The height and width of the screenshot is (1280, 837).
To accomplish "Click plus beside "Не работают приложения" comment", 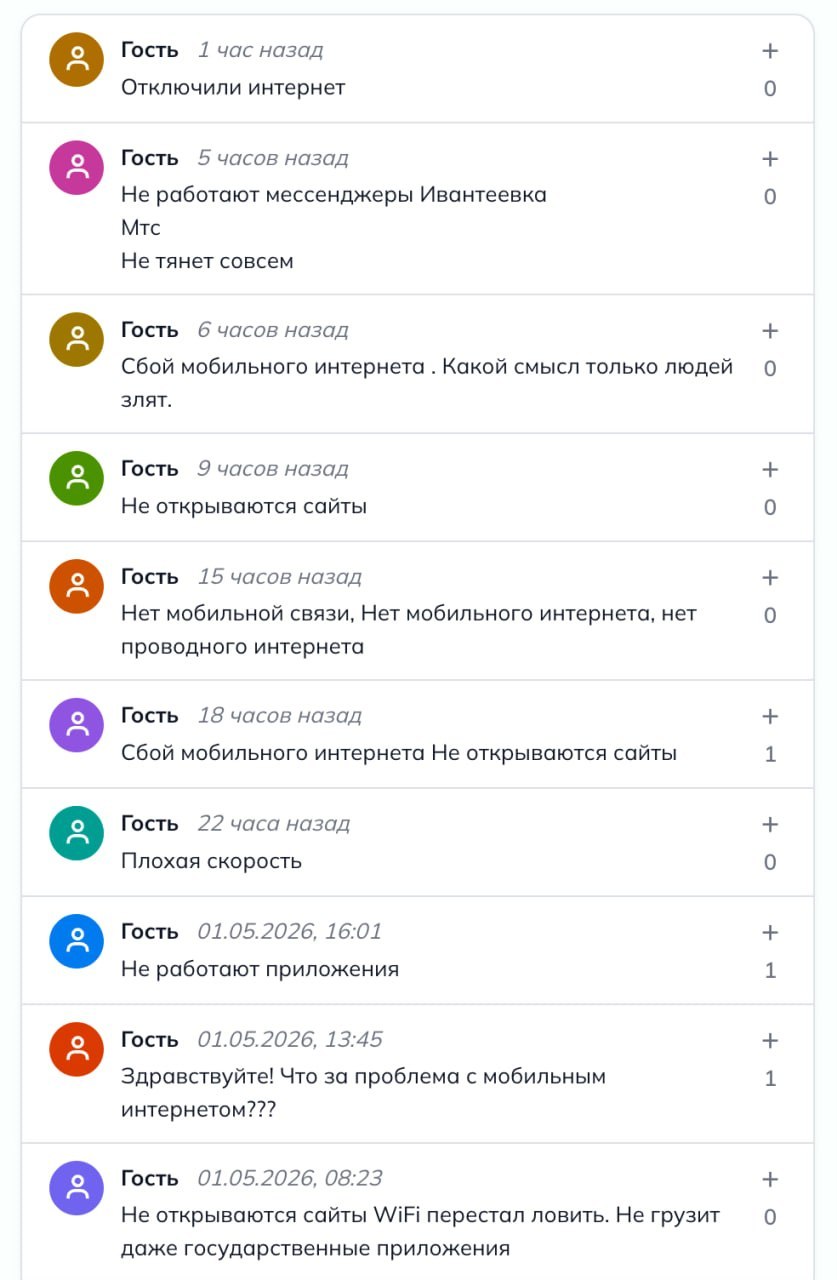I will [770, 933].
